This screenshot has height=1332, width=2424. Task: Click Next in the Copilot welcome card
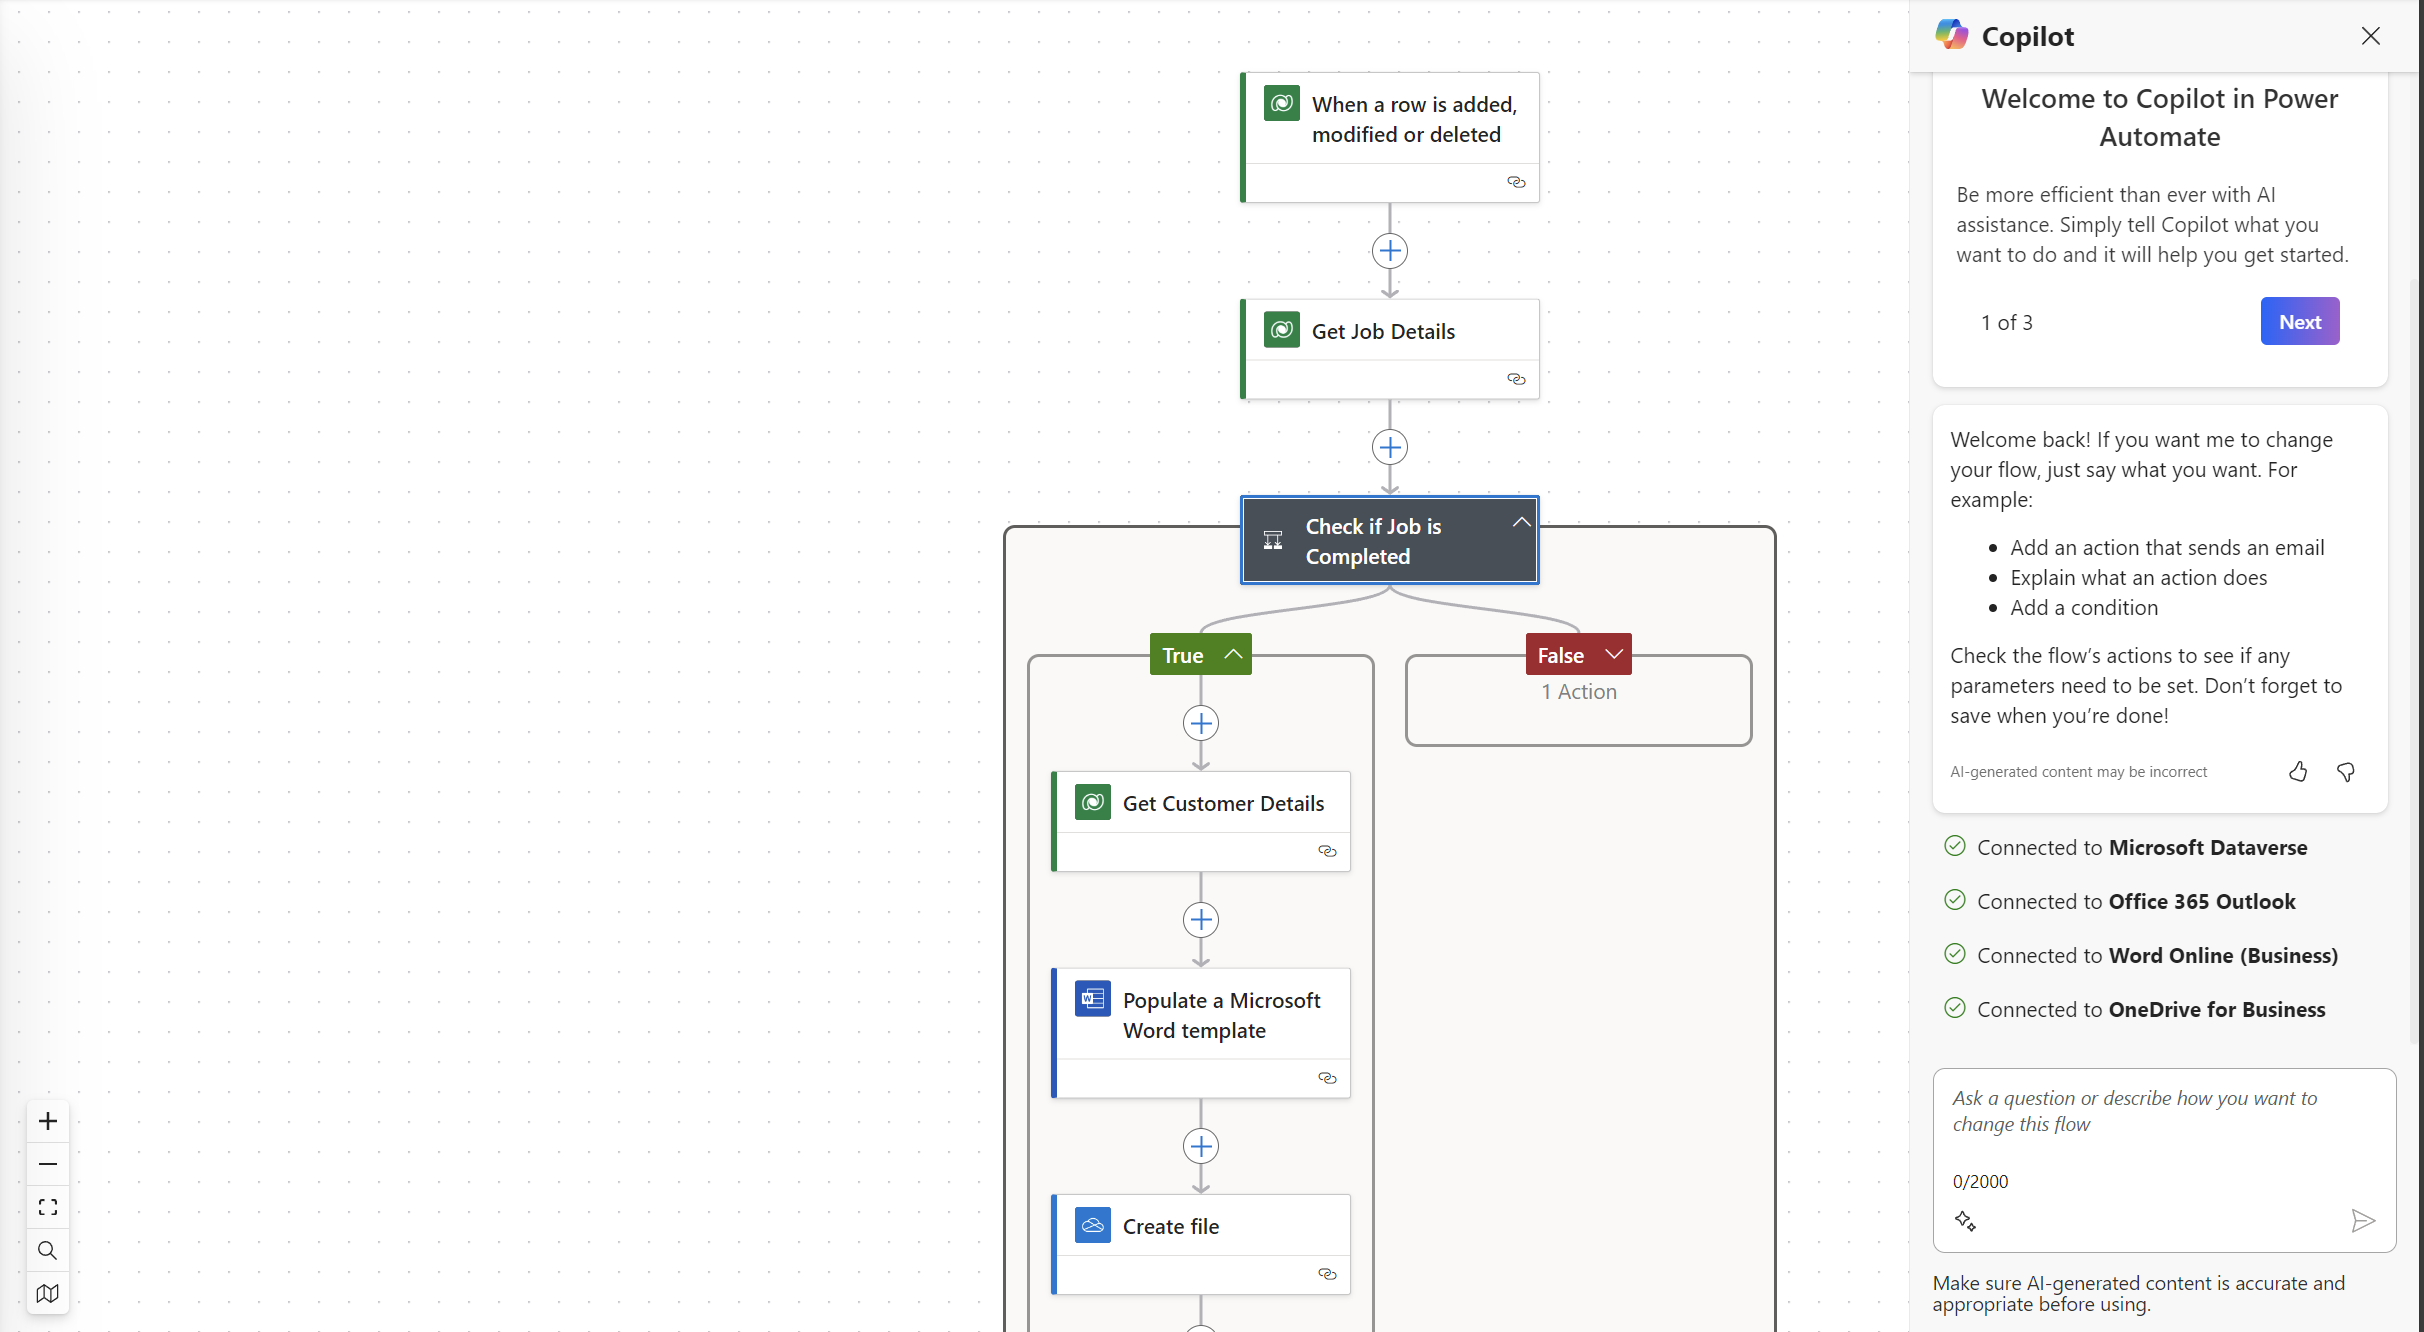2300,321
